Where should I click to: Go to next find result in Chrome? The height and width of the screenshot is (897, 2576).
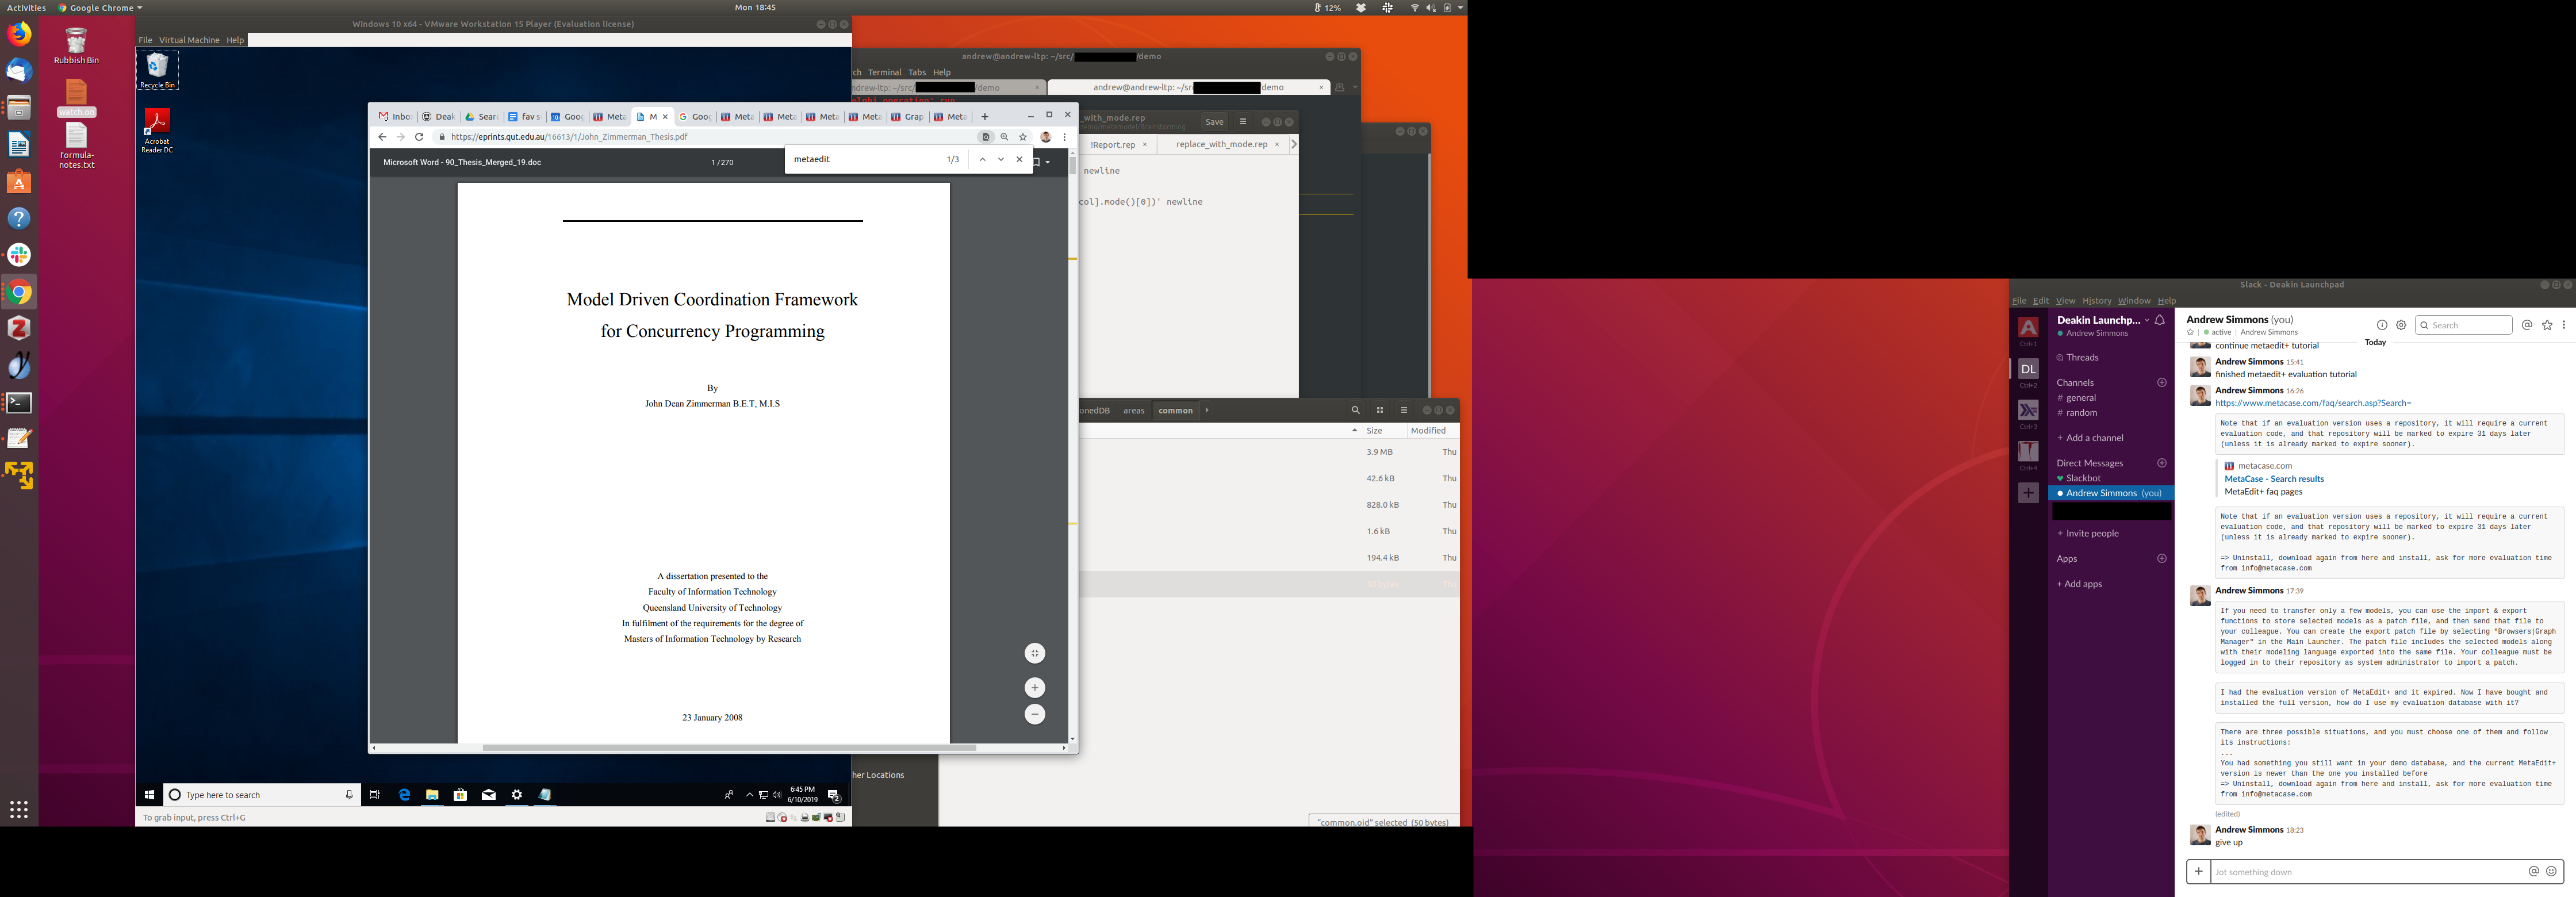(1001, 159)
